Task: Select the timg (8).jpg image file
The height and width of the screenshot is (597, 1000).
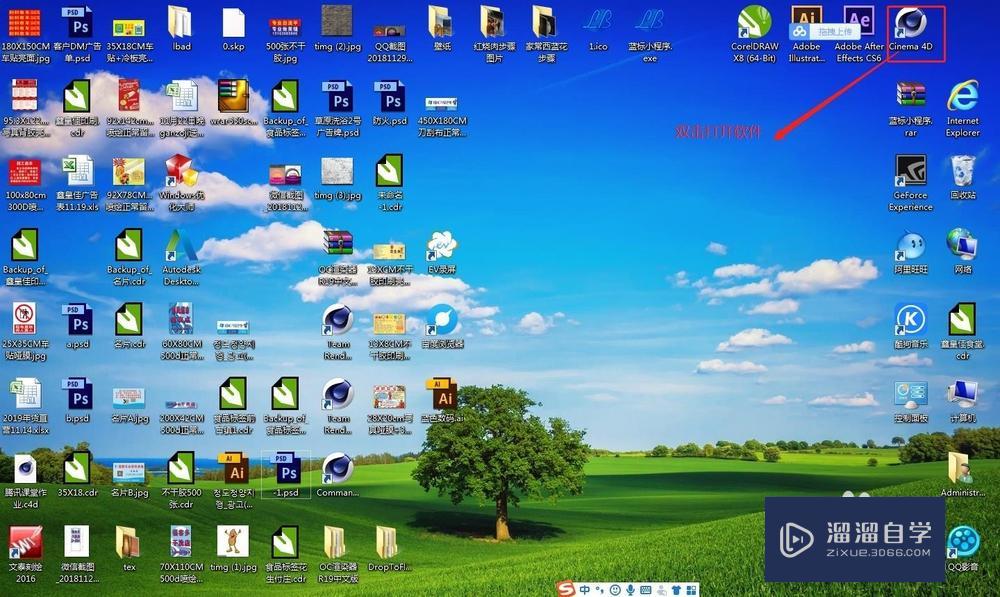Action: coord(337,178)
